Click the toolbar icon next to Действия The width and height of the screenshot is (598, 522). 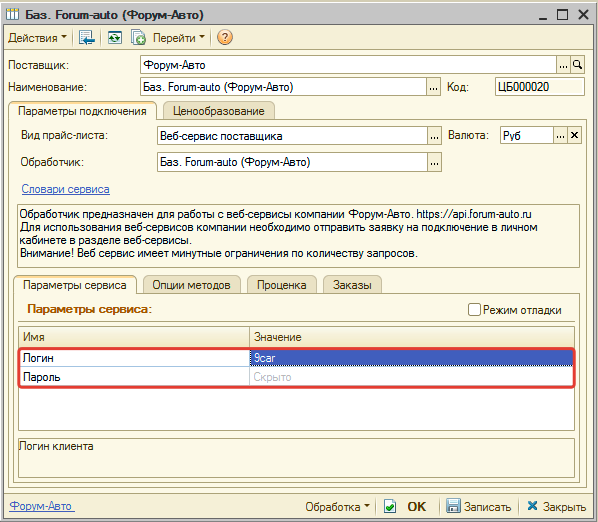click(x=87, y=37)
